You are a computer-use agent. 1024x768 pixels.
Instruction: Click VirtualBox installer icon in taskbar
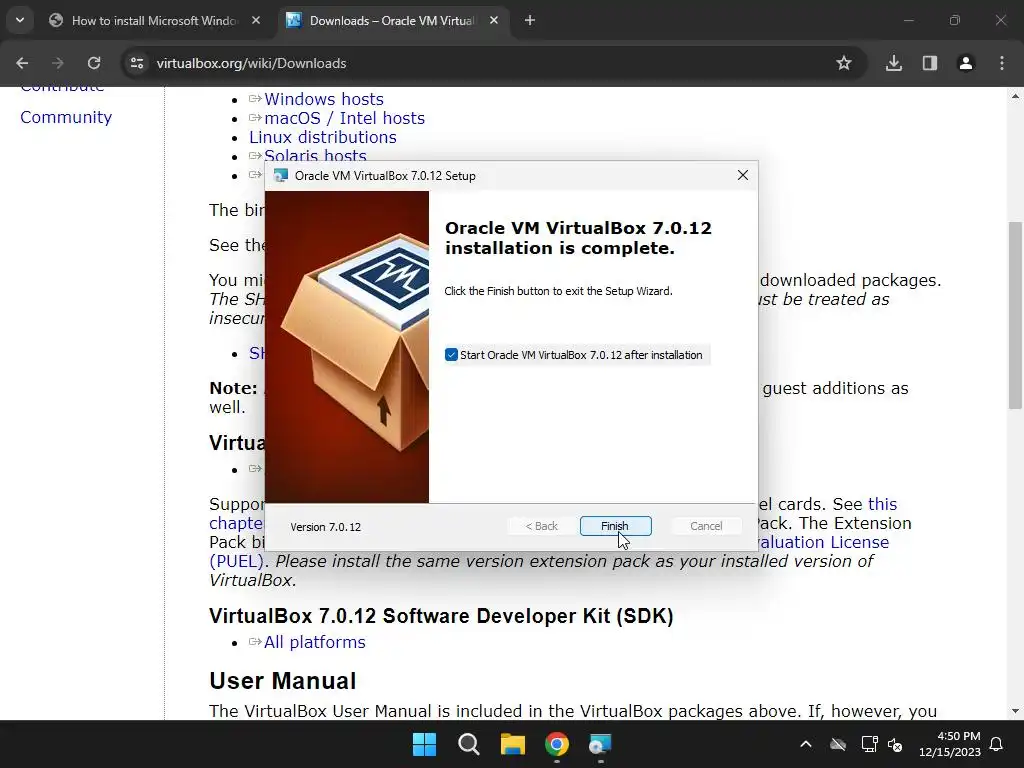(600, 744)
